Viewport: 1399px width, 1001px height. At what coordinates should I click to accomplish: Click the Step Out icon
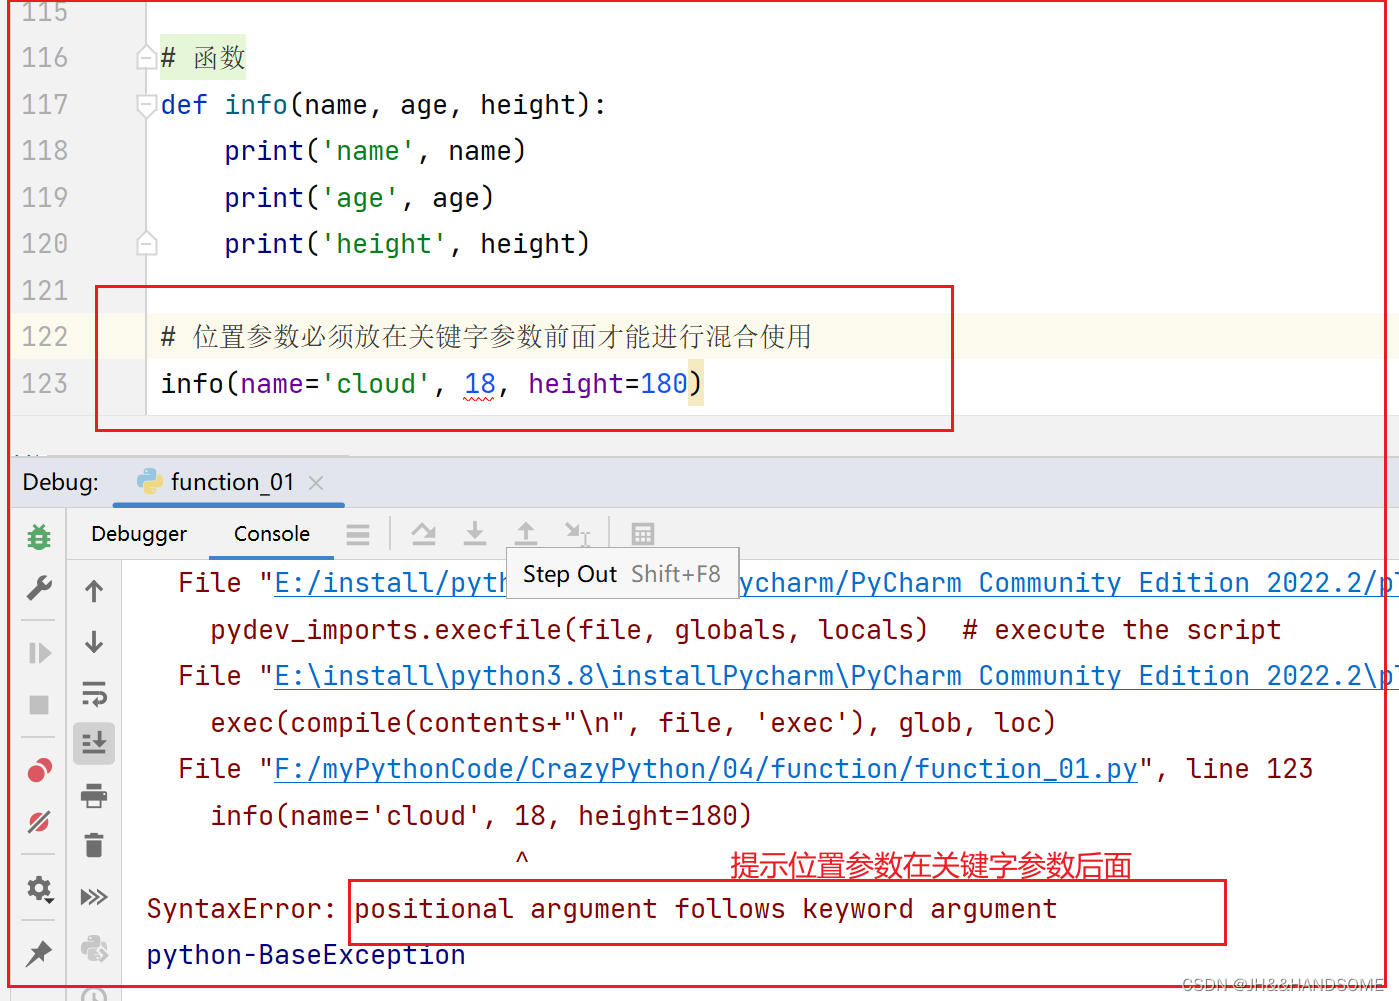click(526, 534)
